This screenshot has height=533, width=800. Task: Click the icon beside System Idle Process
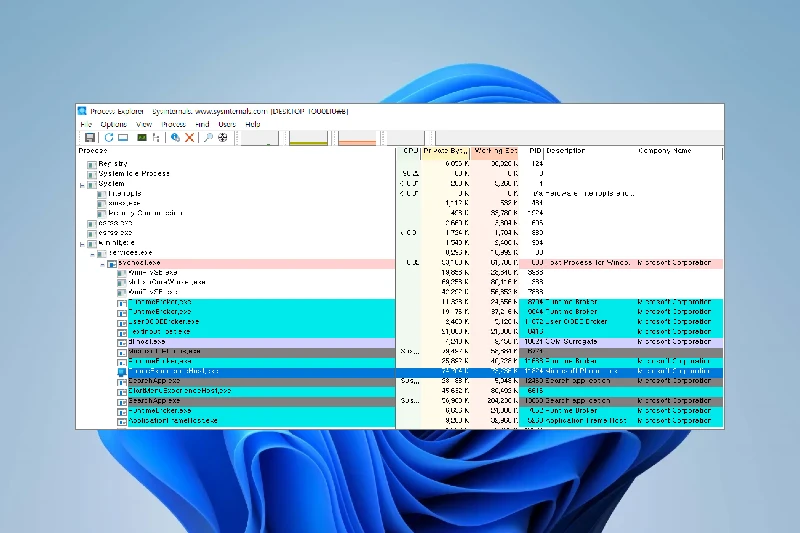pyautogui.click(x=92, y=174)
